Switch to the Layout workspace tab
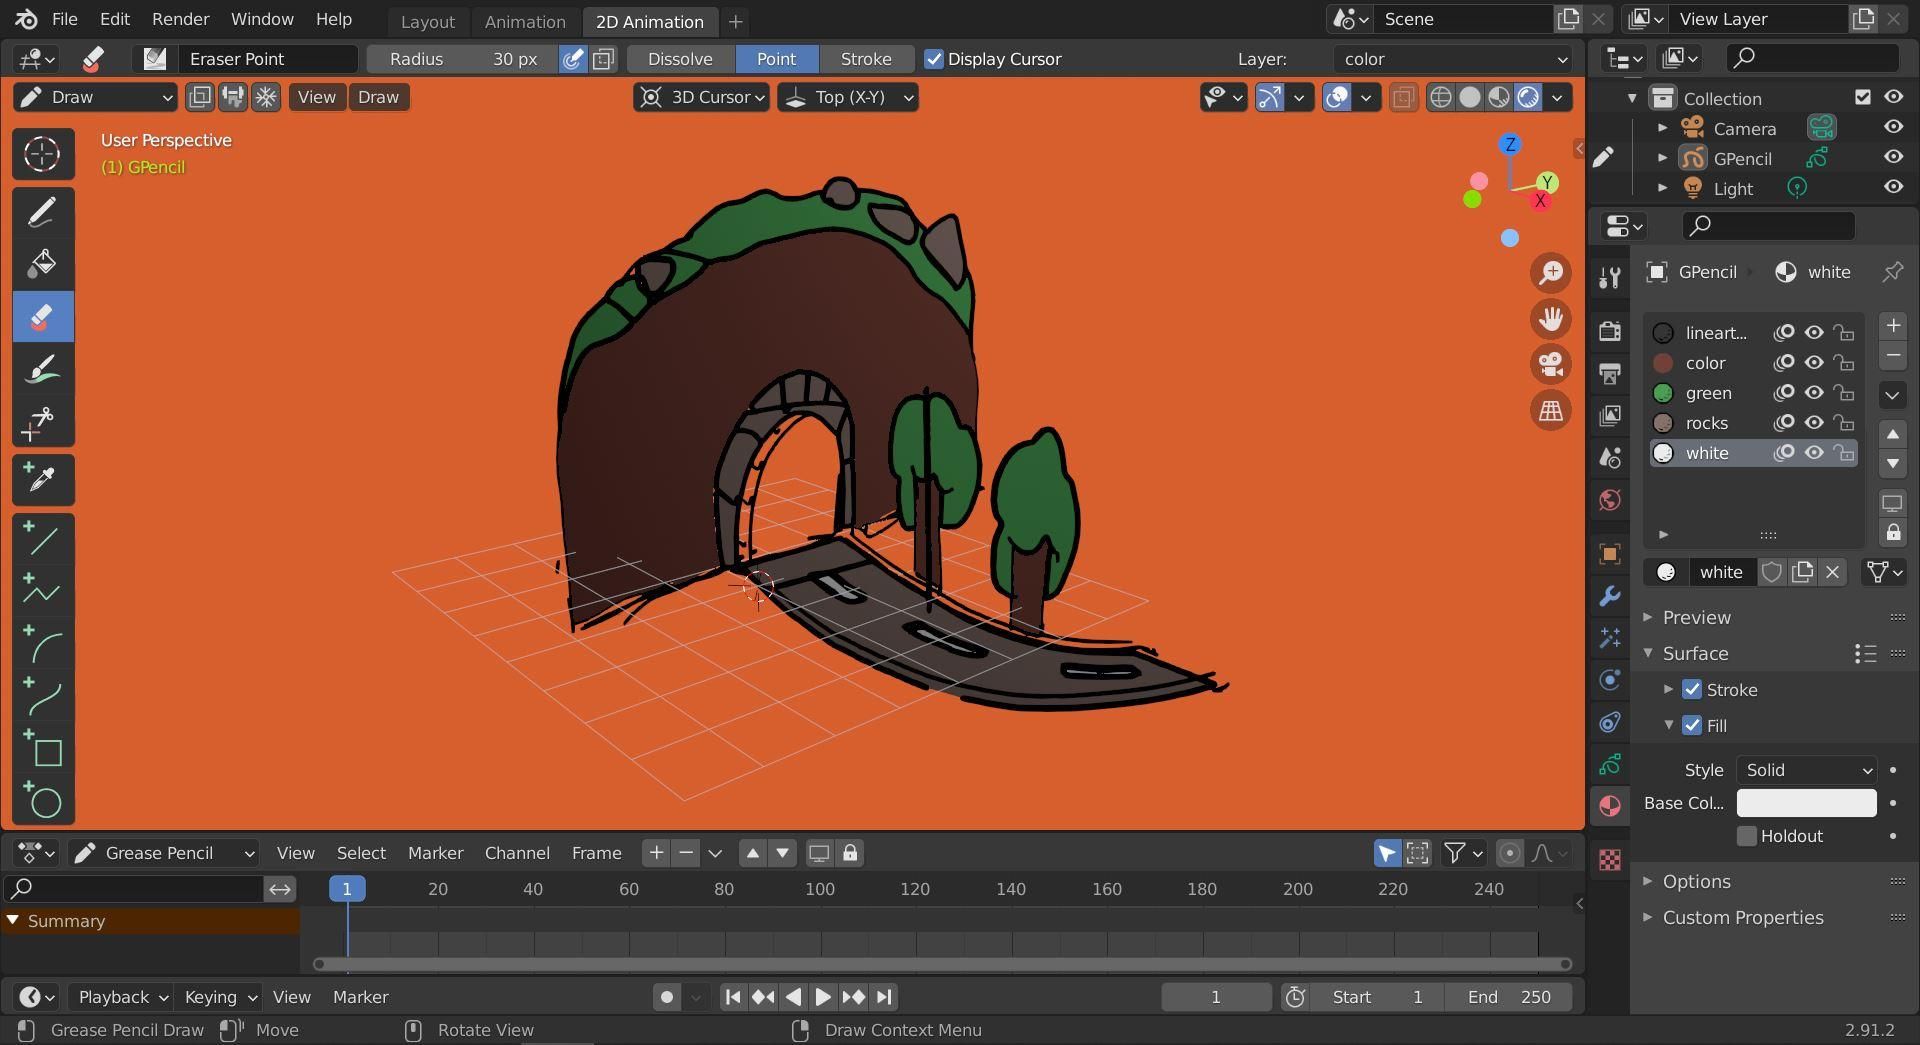Viewport: 1920px width, 1045px height. pos(427,21)
